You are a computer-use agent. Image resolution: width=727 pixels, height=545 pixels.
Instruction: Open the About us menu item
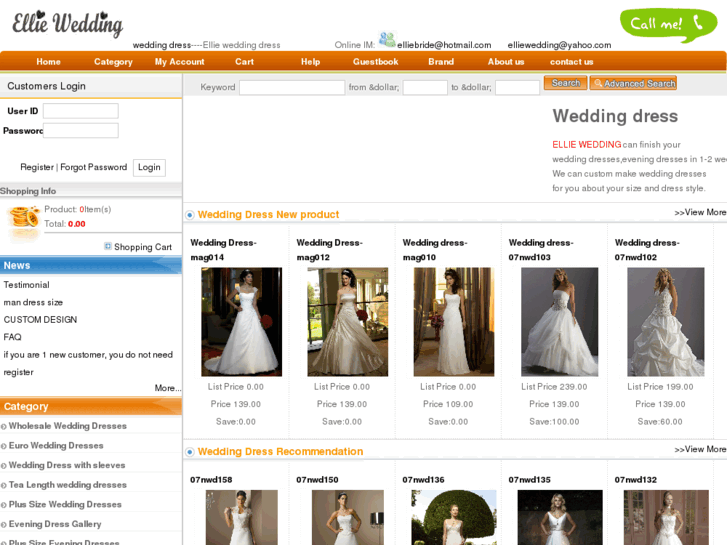coord(506,62)
